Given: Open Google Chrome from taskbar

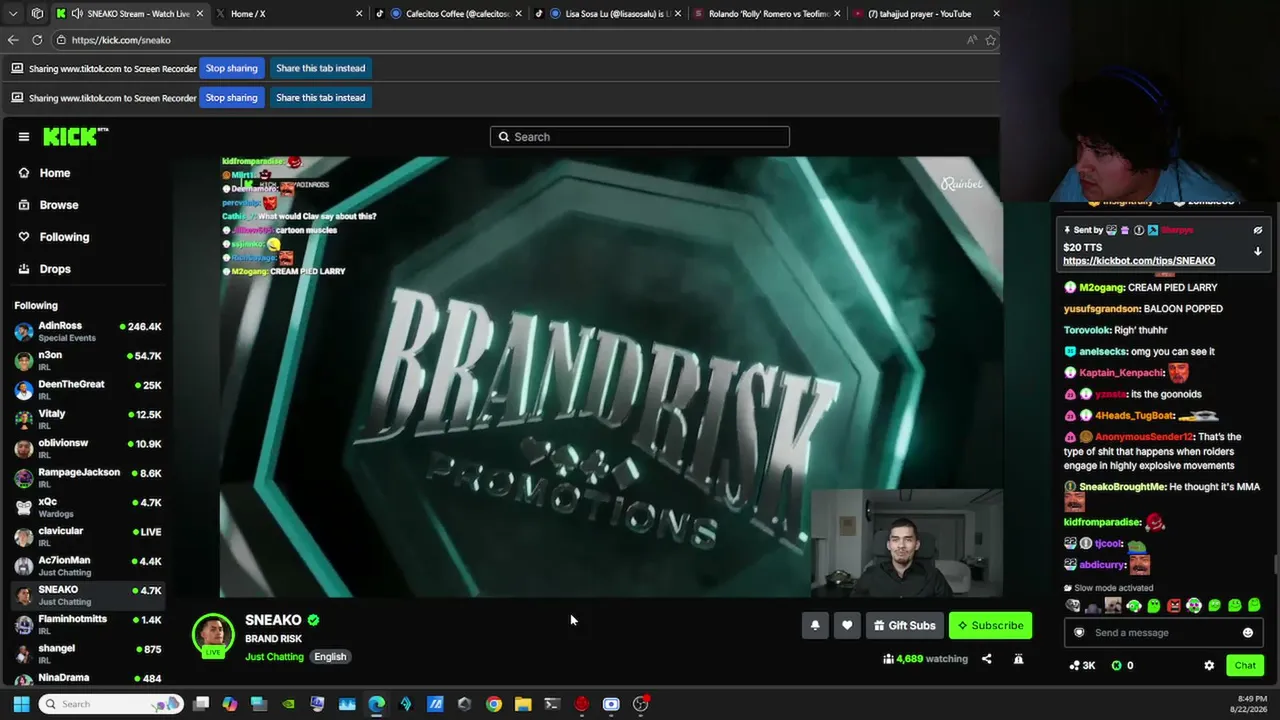Looking at the screenshot, I should (x=494, y=704).
